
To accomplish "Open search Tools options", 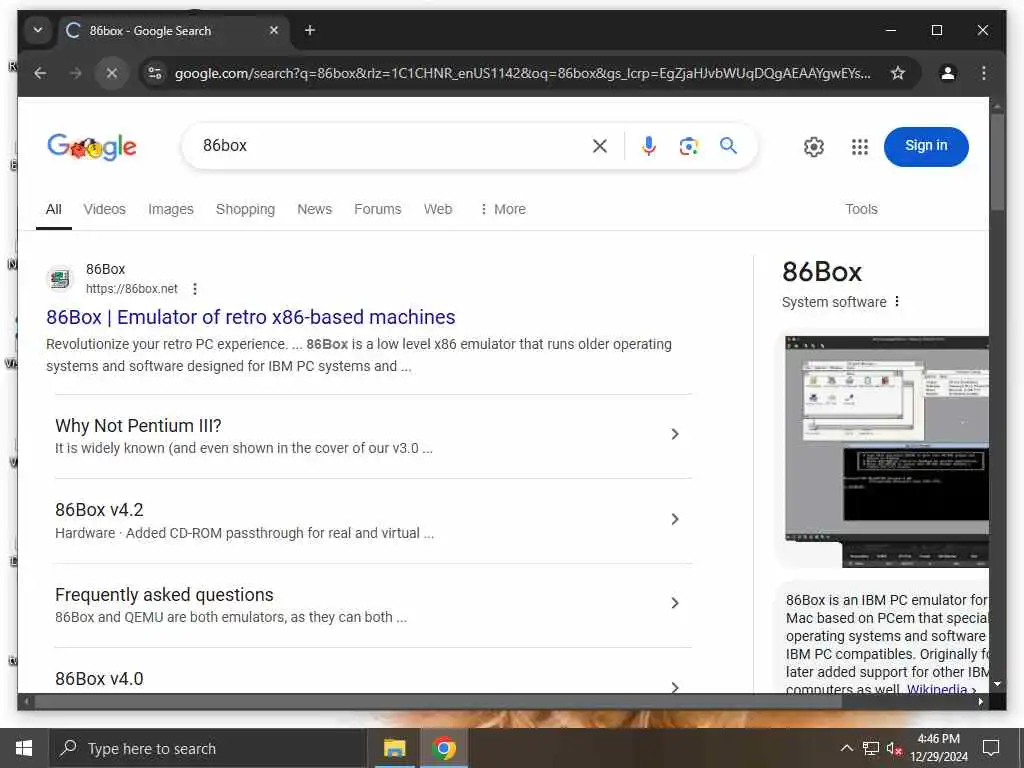I will click(861, 209).
